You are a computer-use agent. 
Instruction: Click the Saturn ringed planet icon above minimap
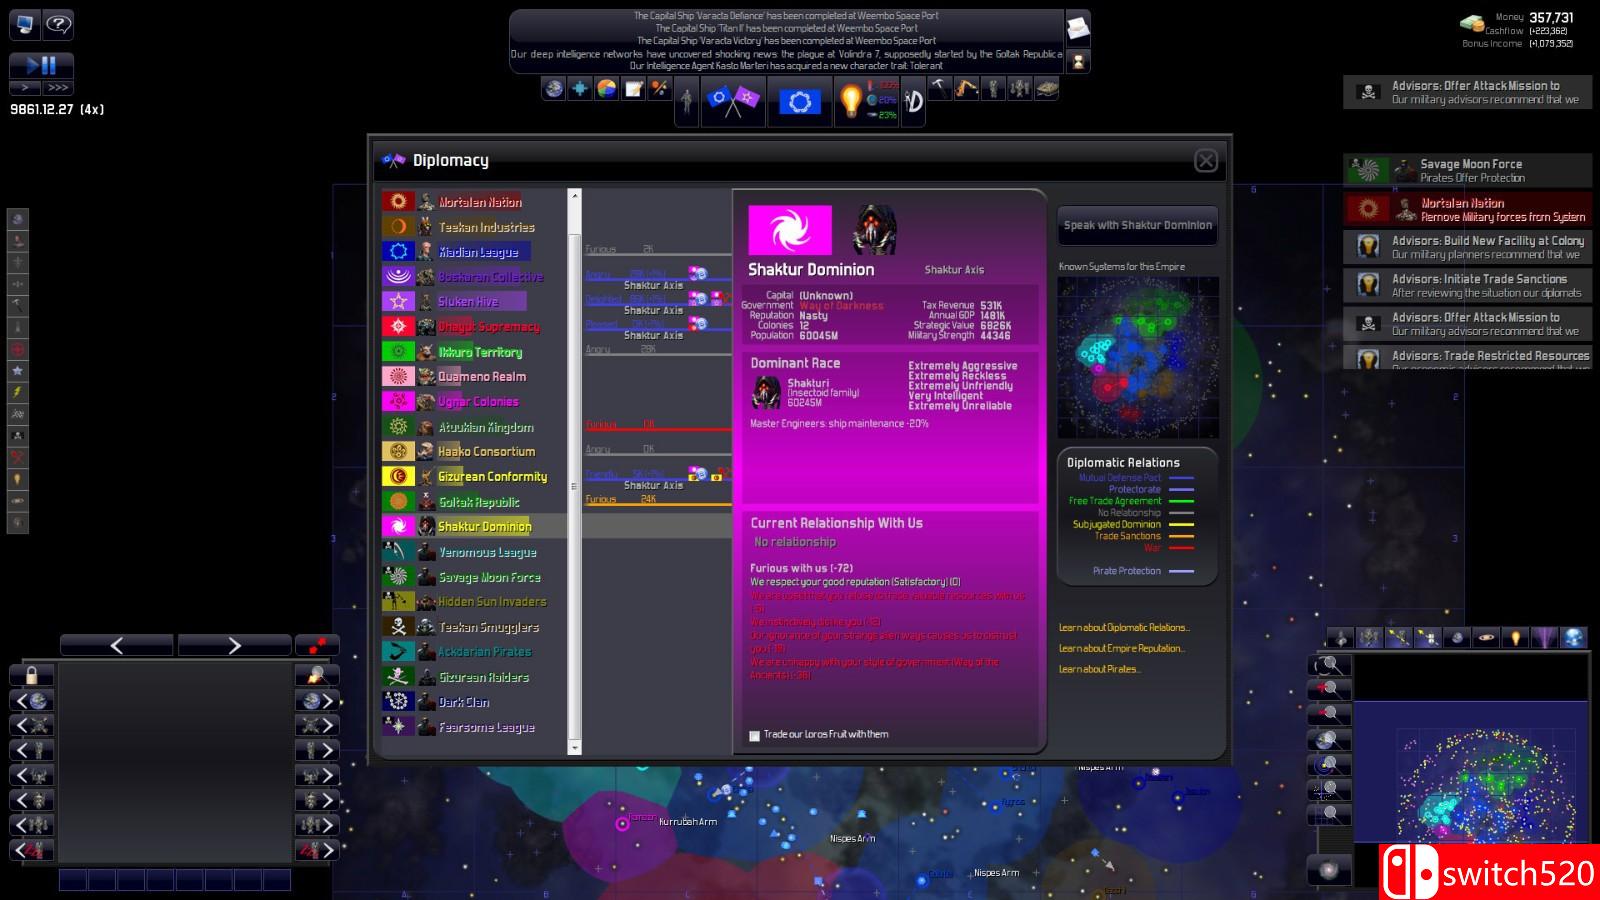coord(1486,637)
